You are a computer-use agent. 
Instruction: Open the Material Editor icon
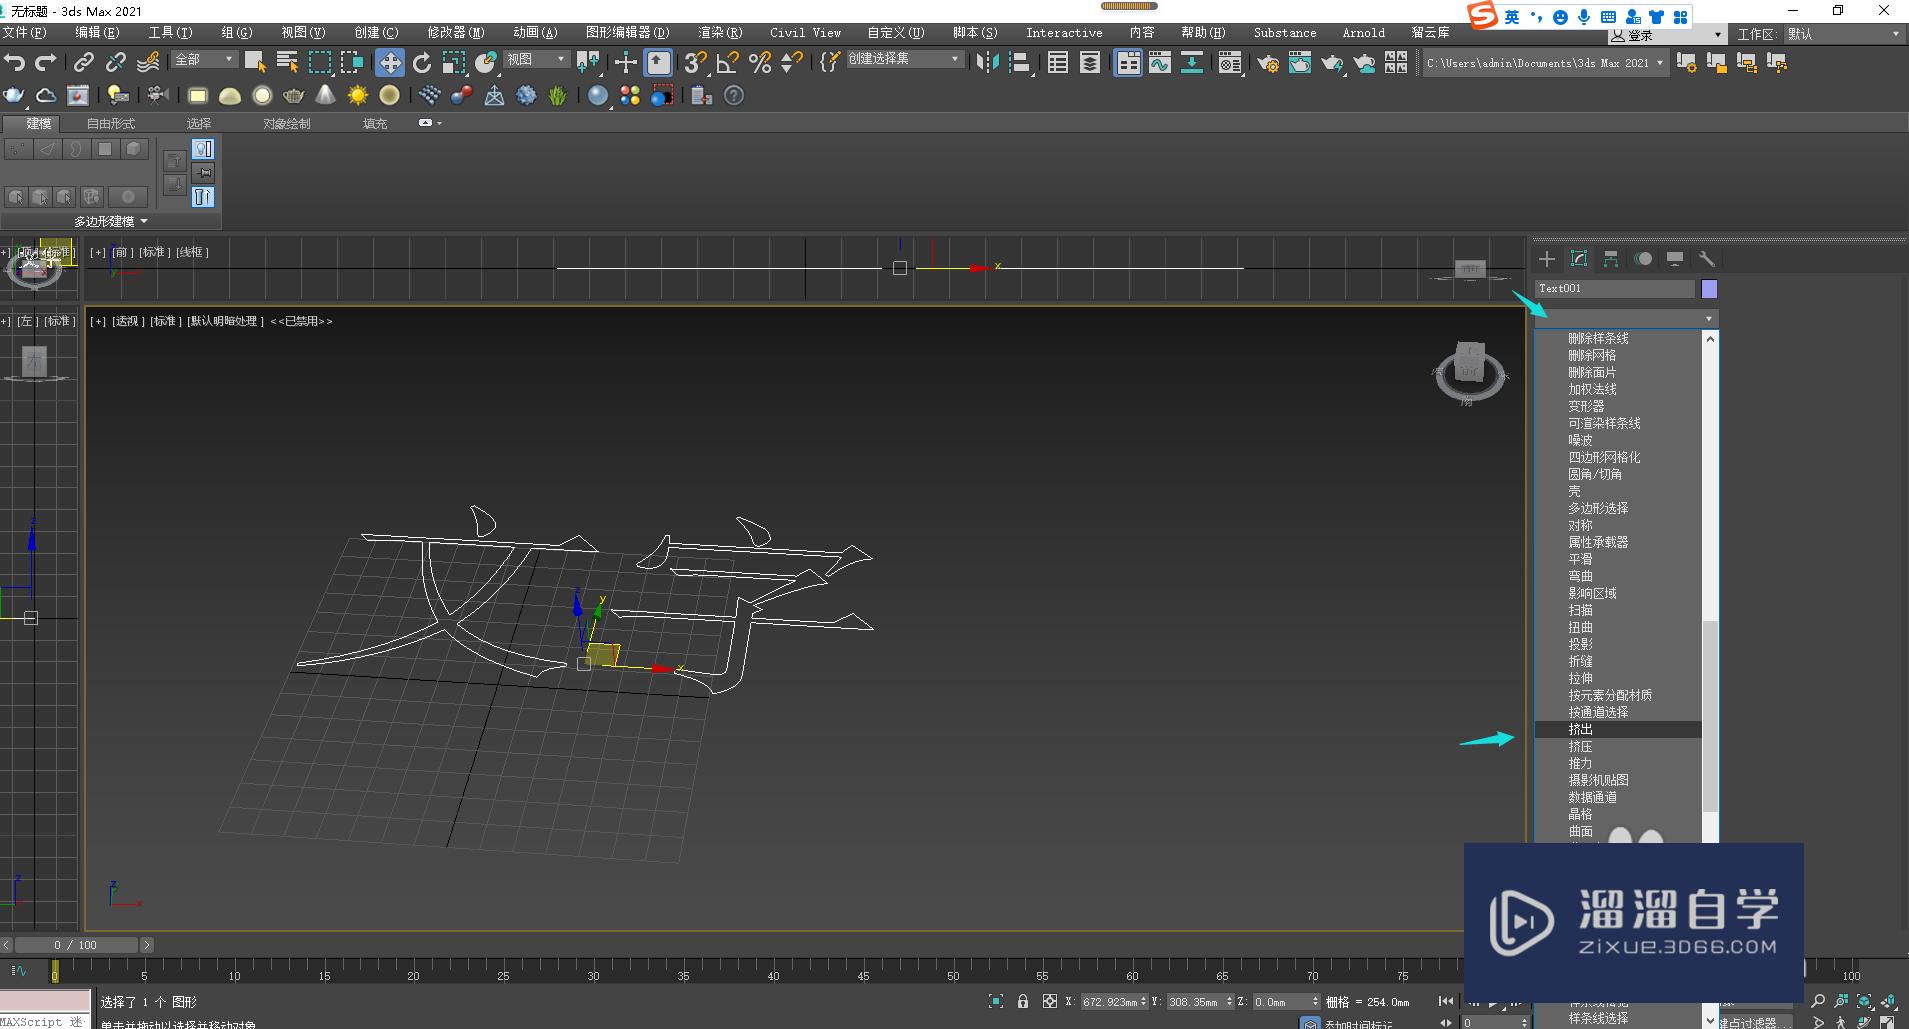[x=1230, y=62]
